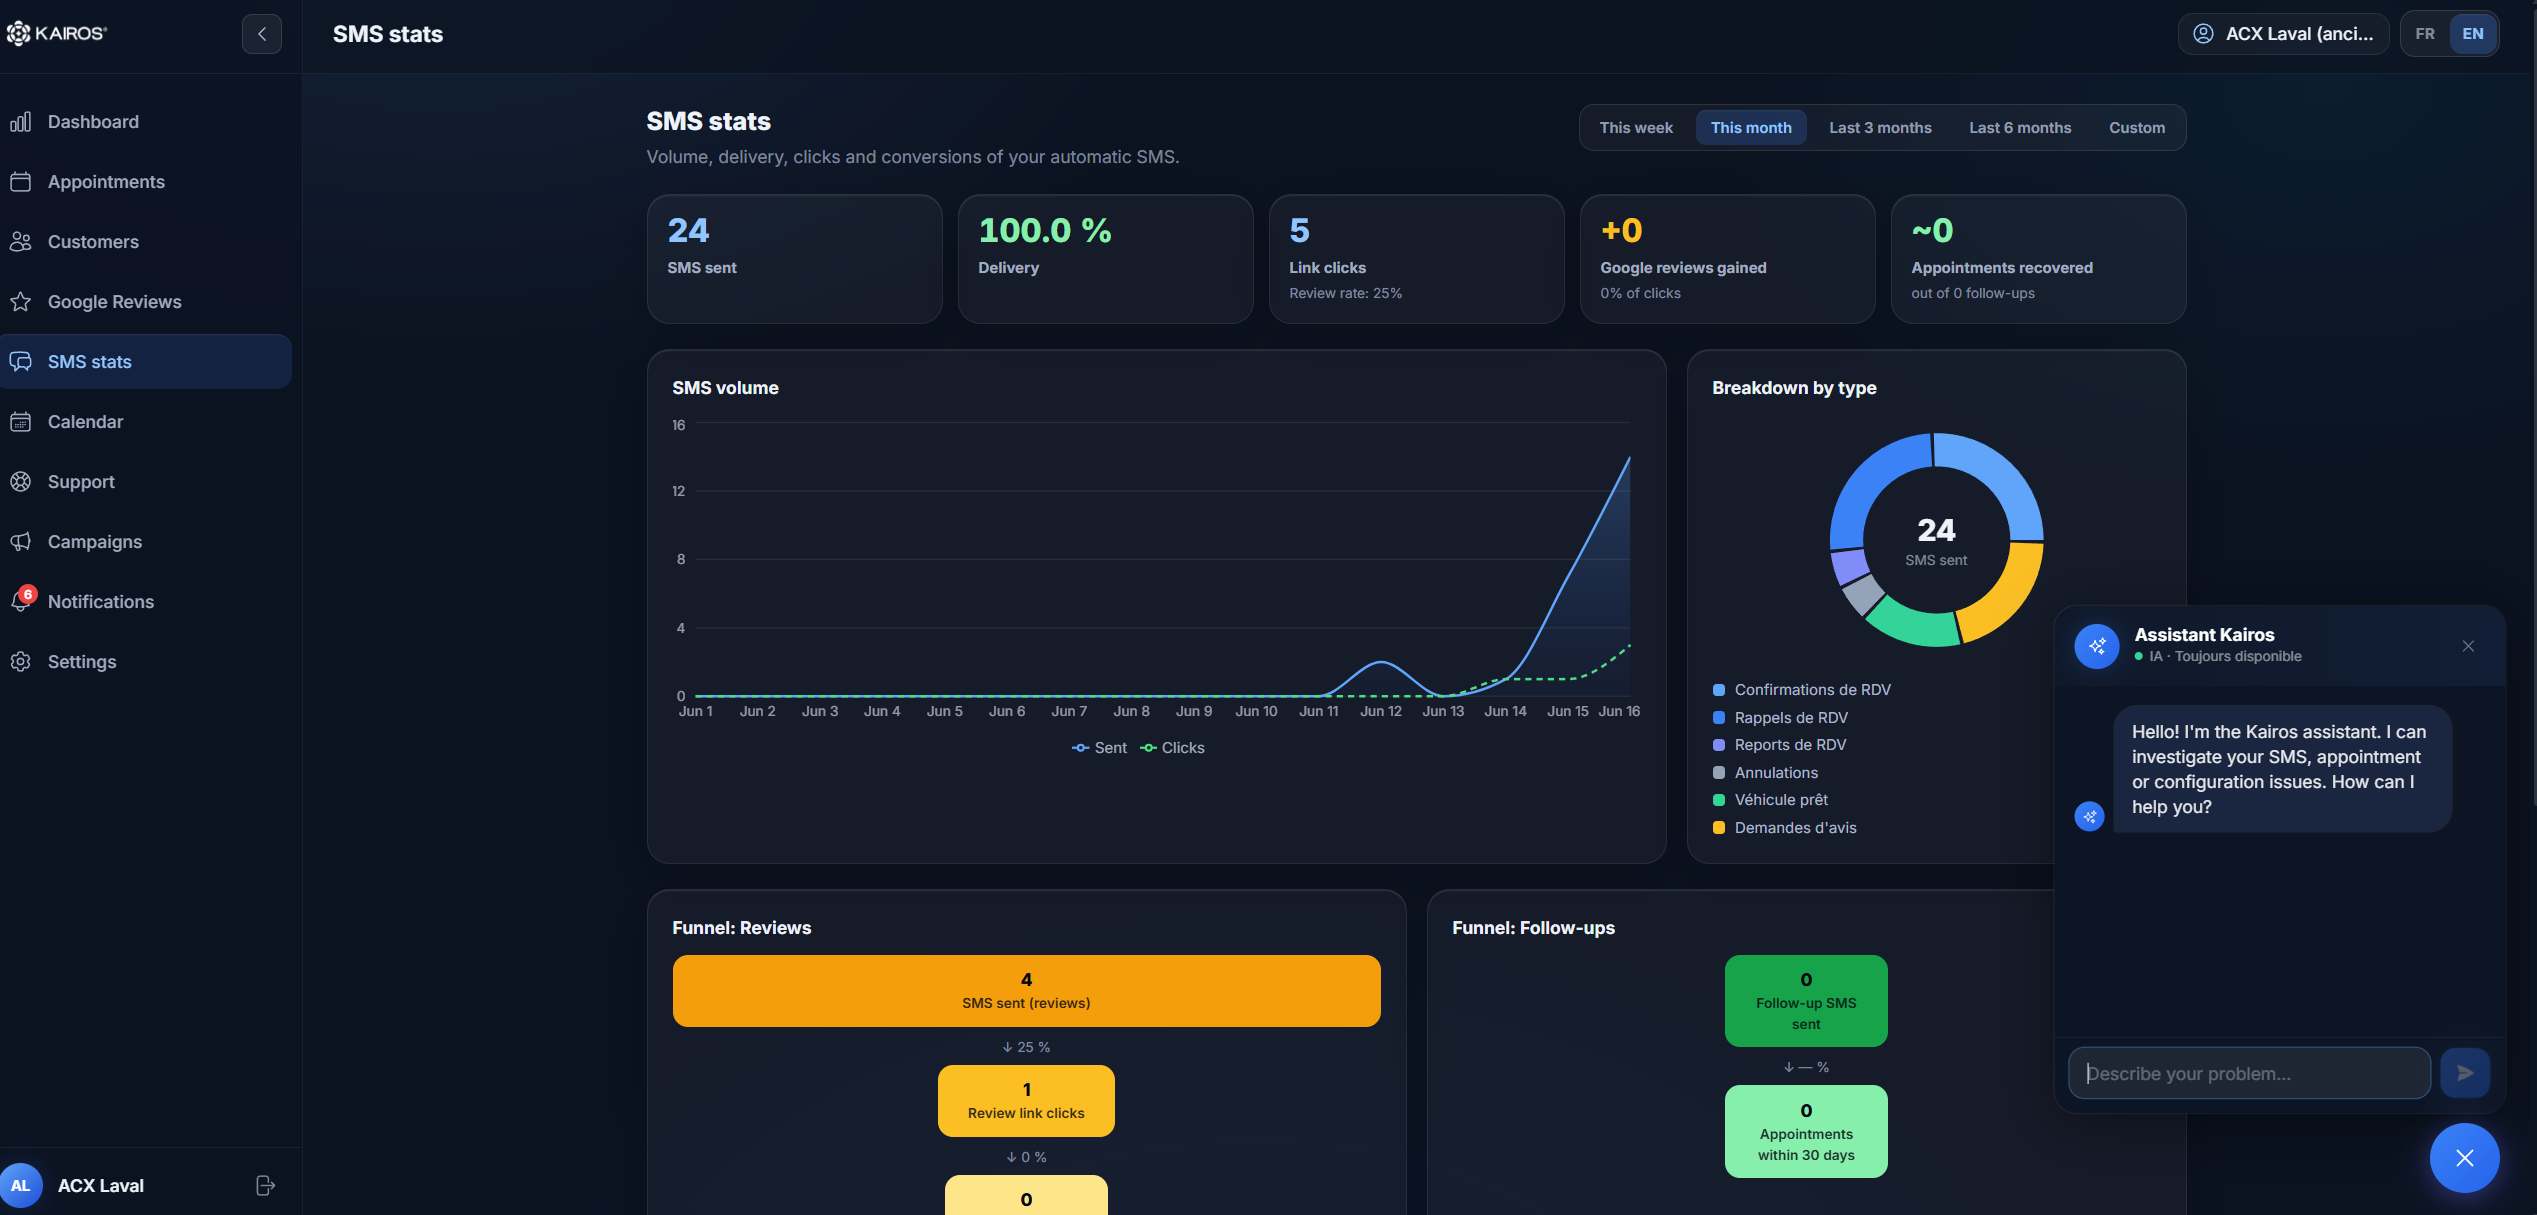Click Follow-up SMS sent funnel block
The image size is (2537, 1215).
(x=1806, y=1001)
